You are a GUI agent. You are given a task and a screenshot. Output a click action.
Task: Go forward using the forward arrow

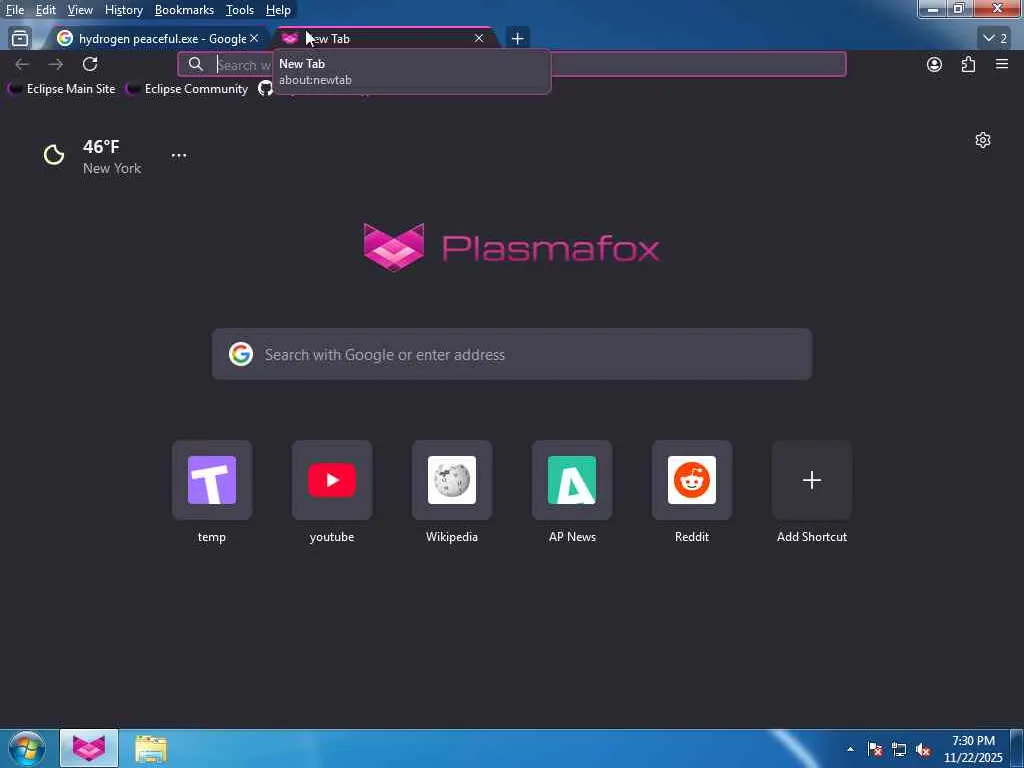(x=56, y=64)
